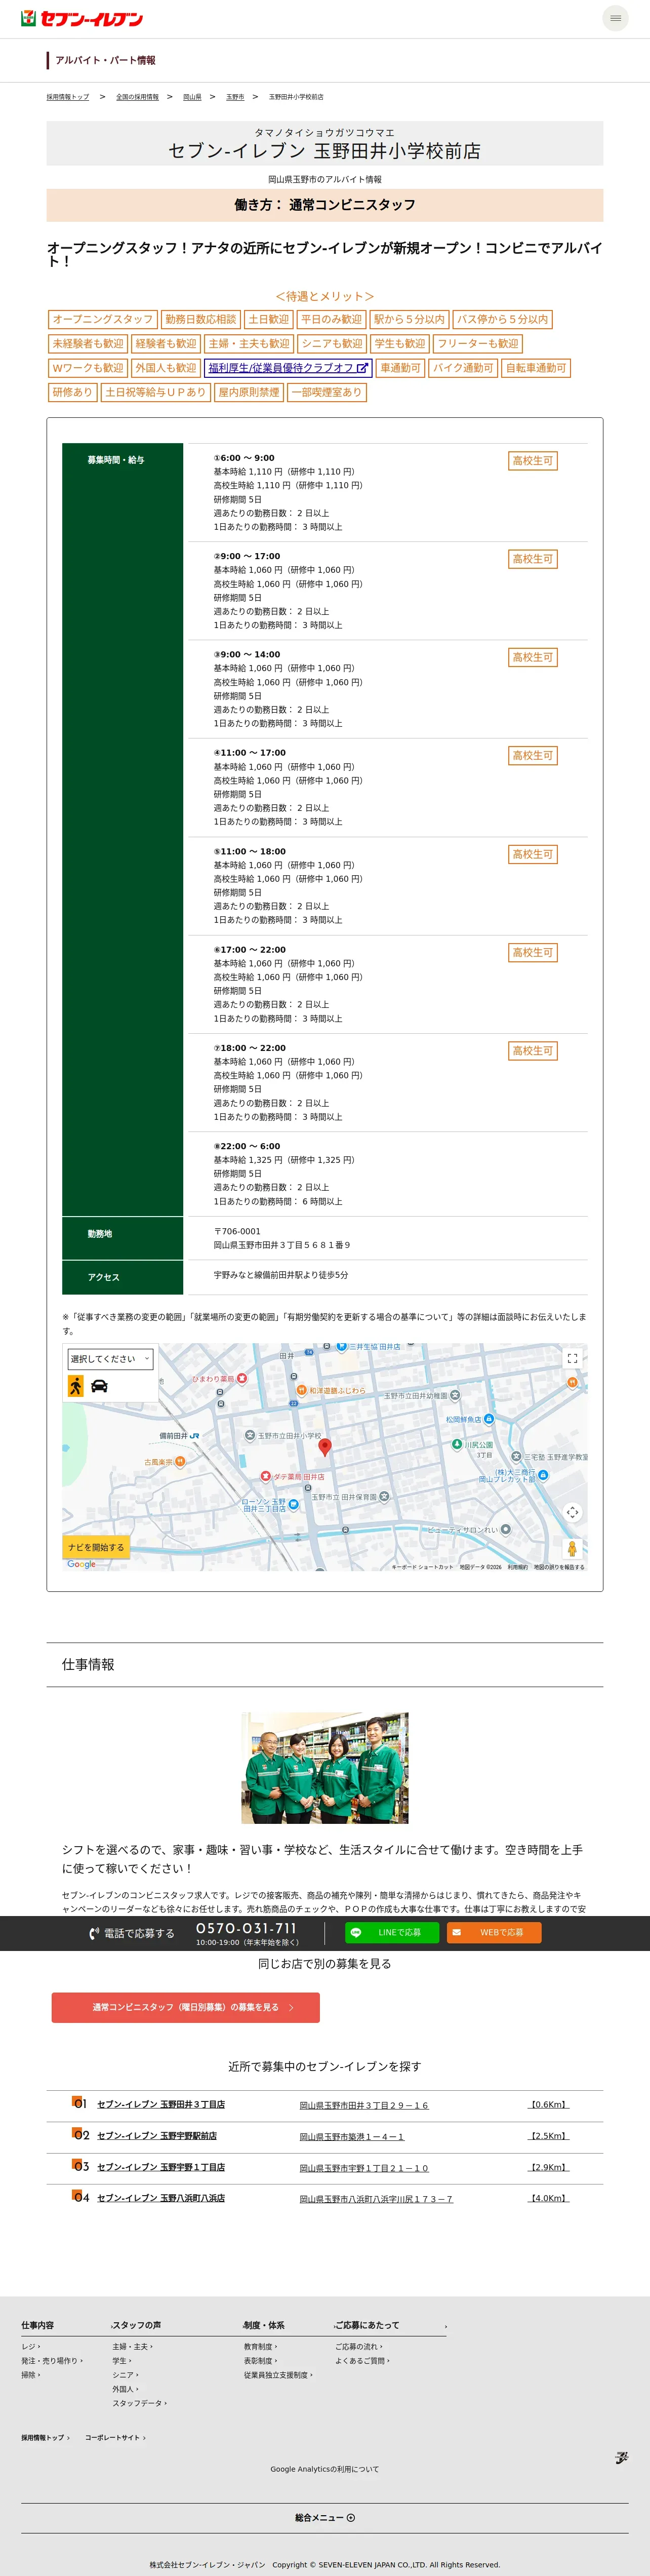Open map 利用規約 terms link
The height and width of the screenshot is (2576, 650).
tap(517, 1567)
